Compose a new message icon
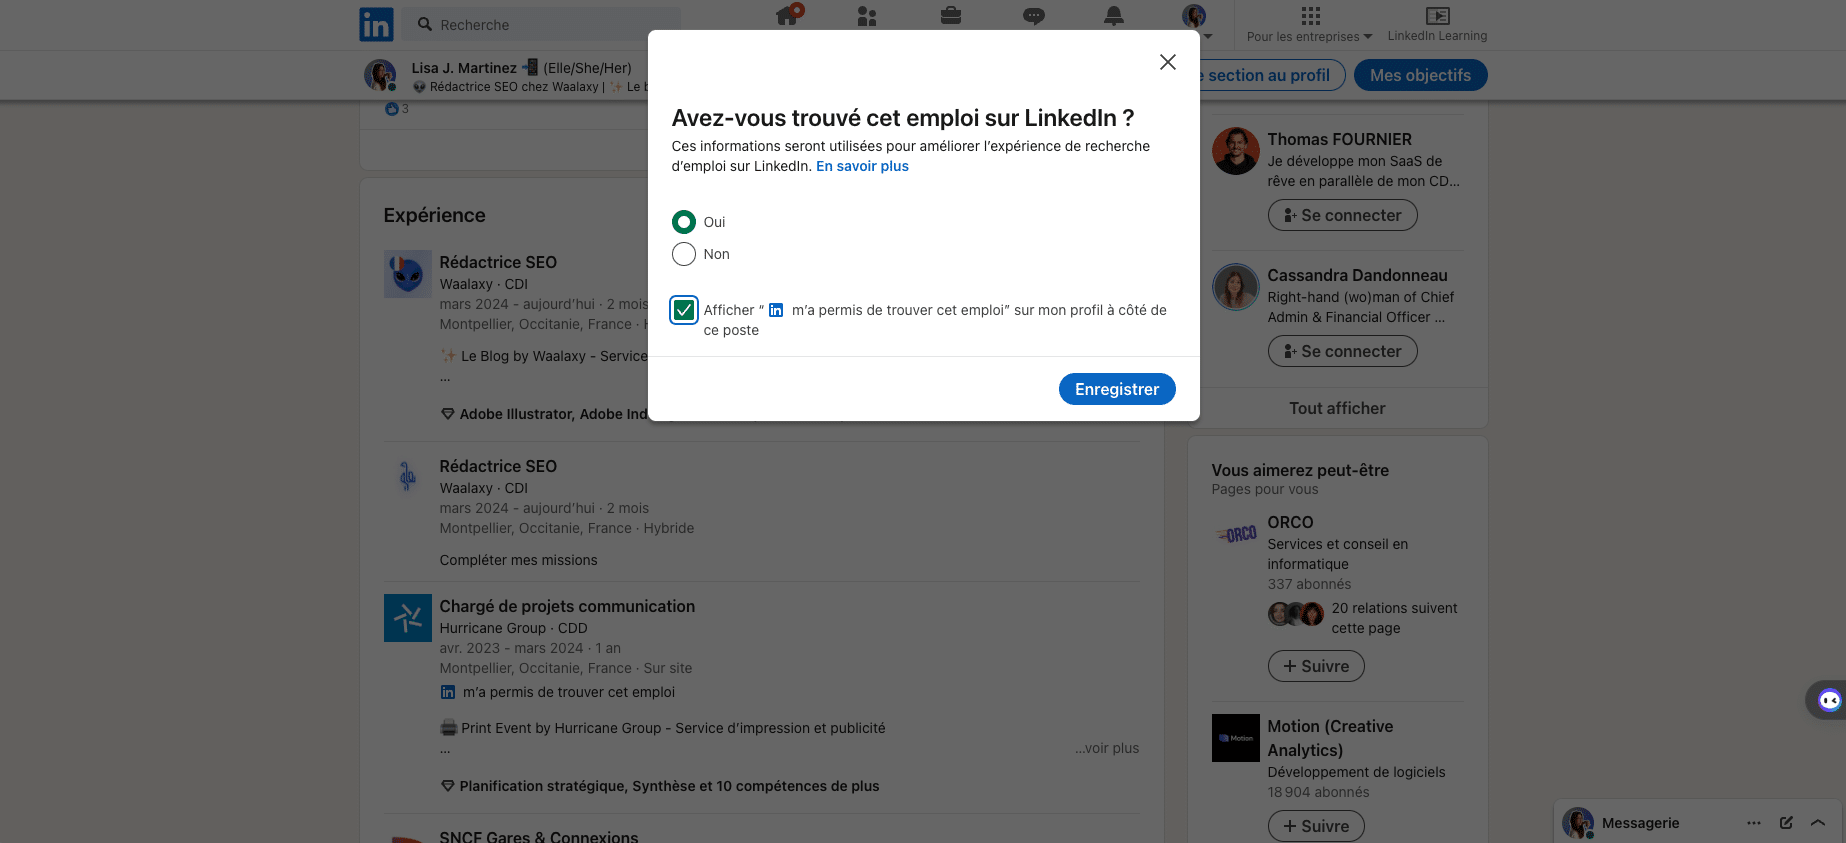This screenshot has width=1846, height=843. click(x=1786, y=823)
